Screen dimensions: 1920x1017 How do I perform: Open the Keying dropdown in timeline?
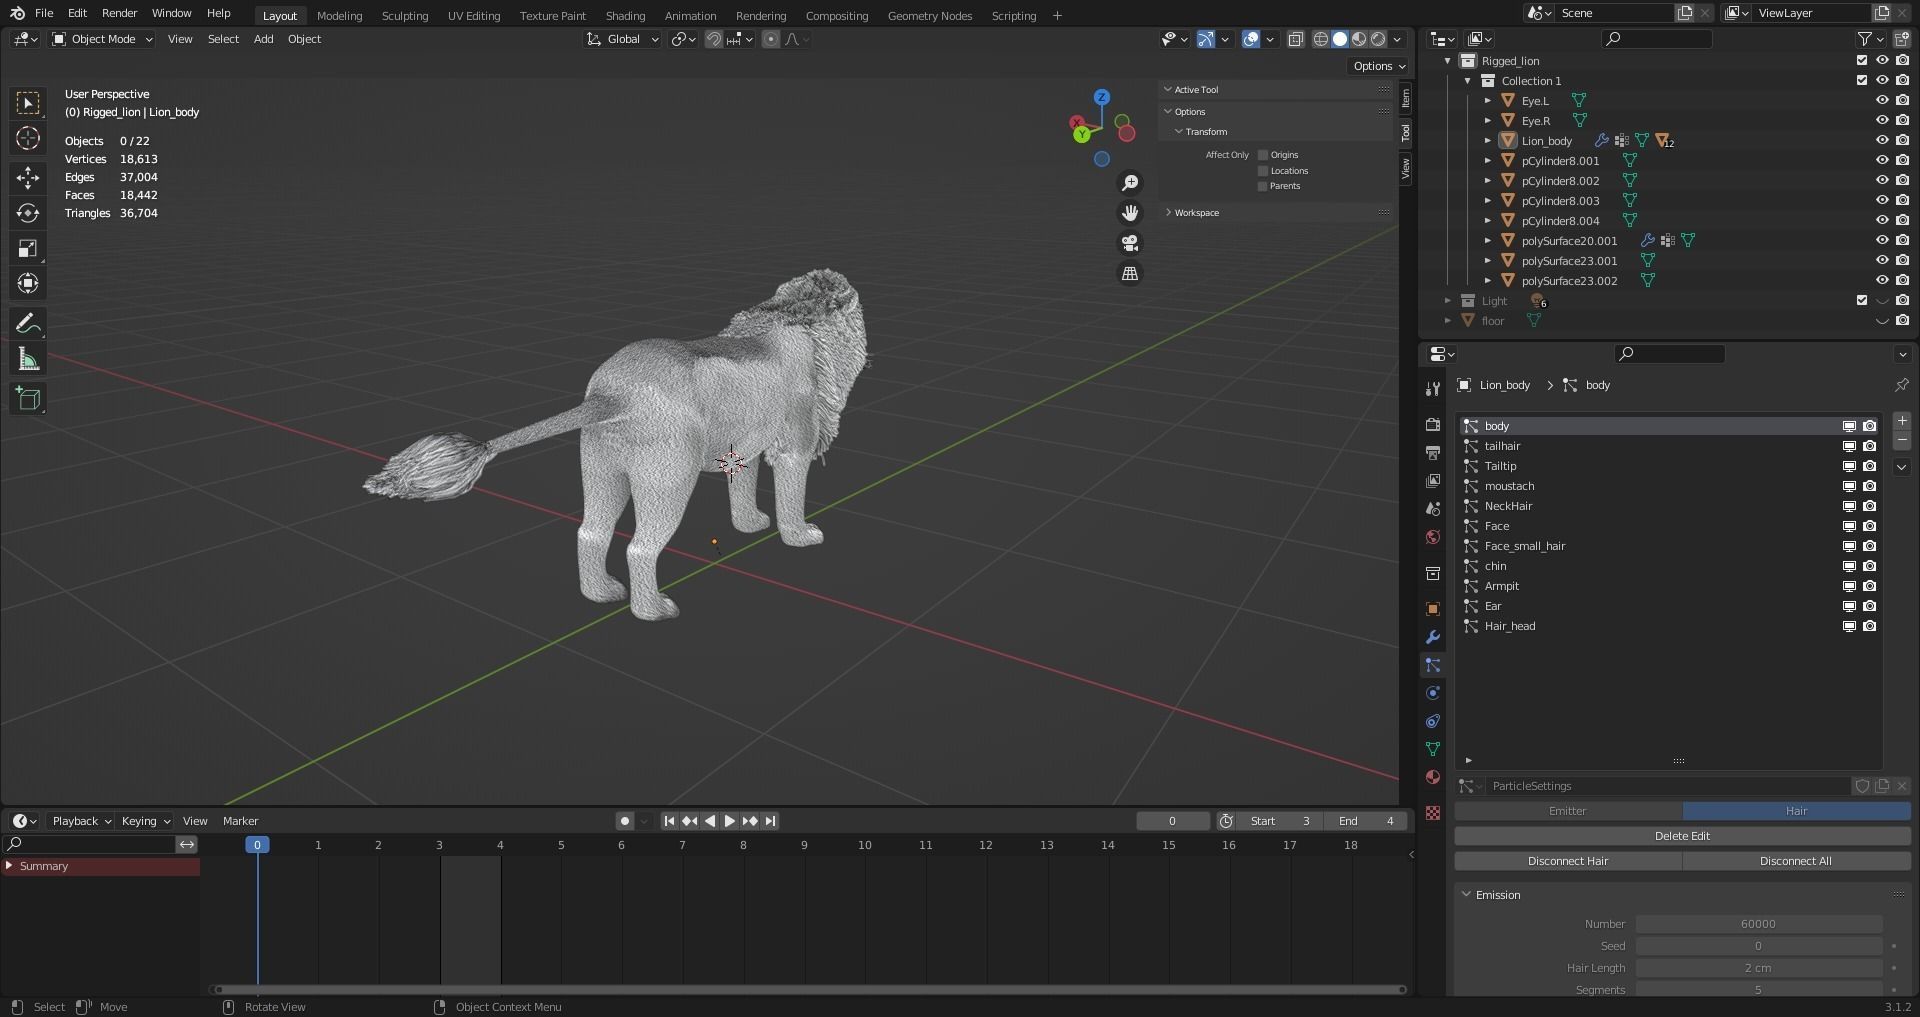[146, 821]
